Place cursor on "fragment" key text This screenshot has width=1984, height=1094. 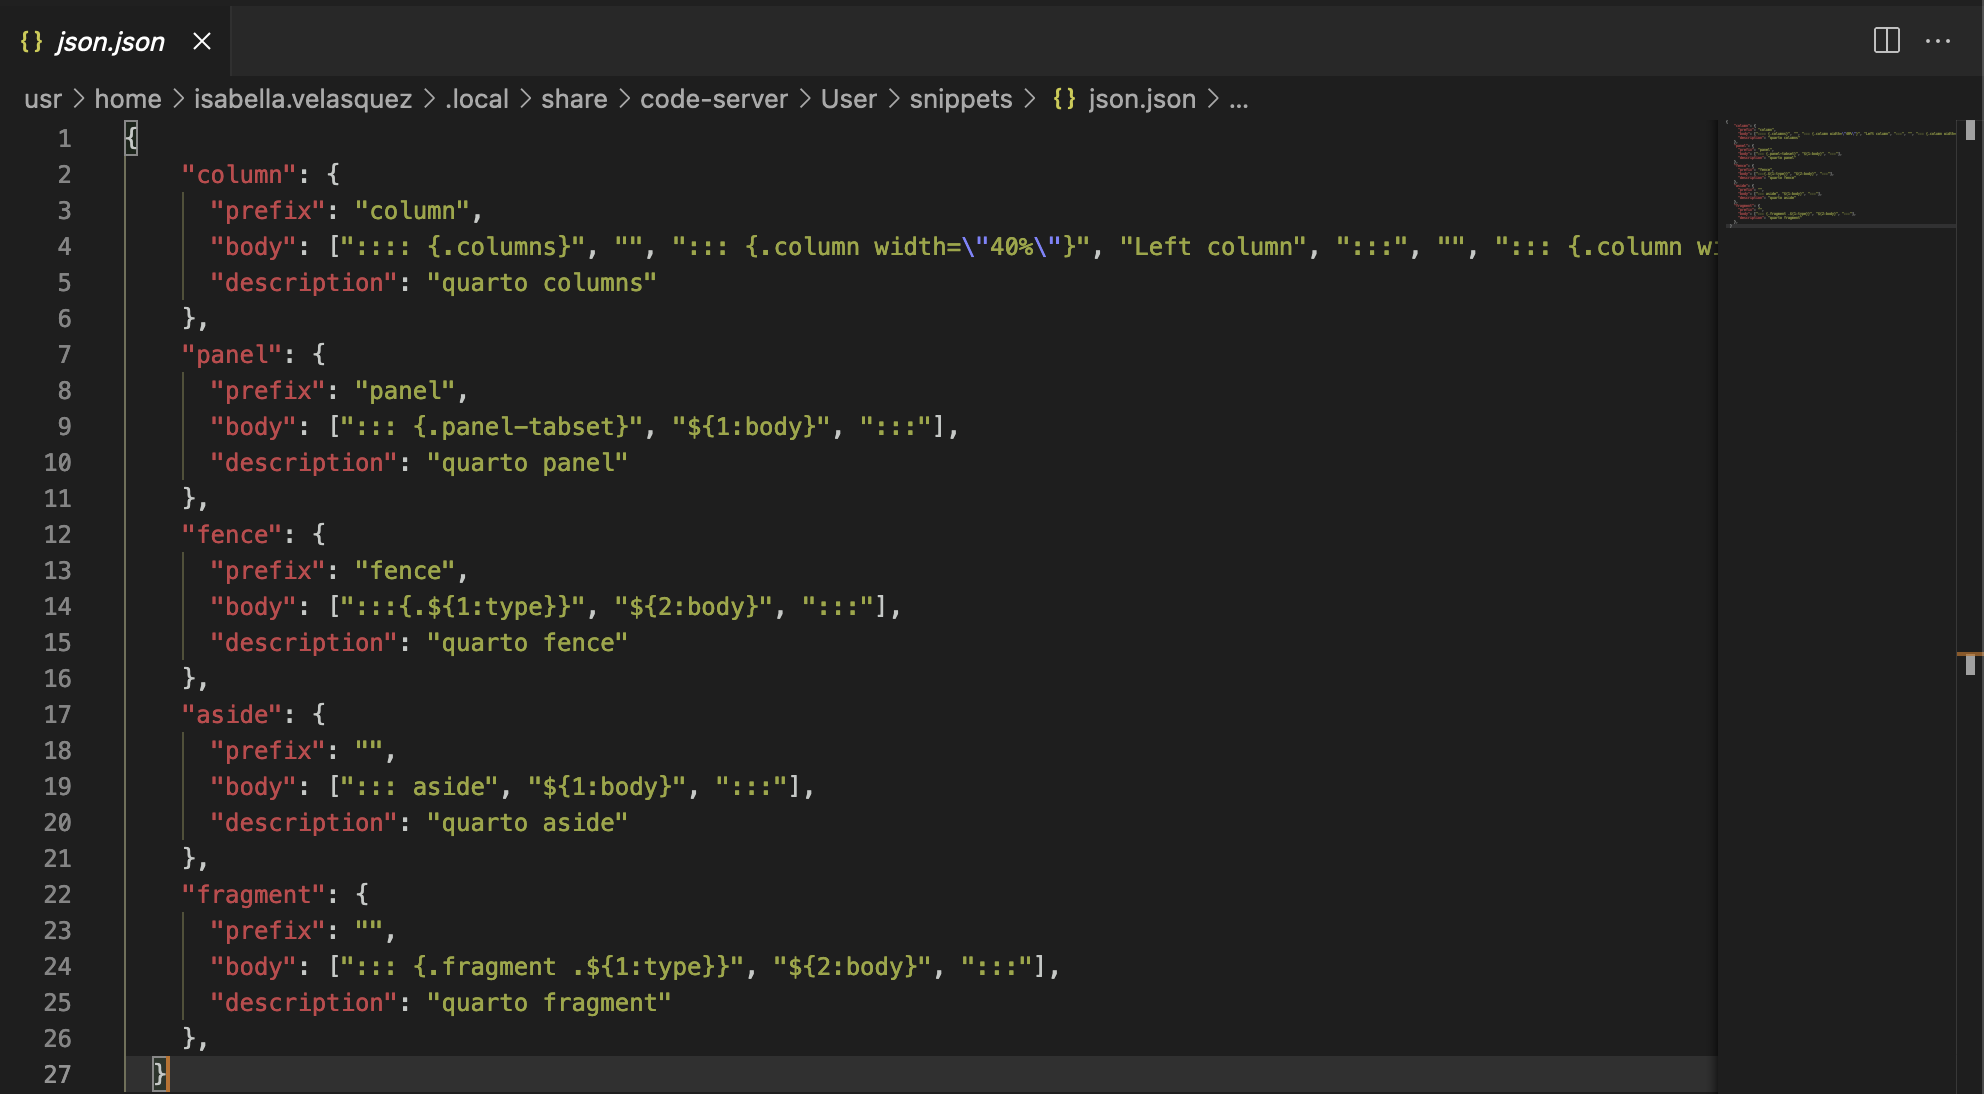pyautogui.click(x=254, y=894)
